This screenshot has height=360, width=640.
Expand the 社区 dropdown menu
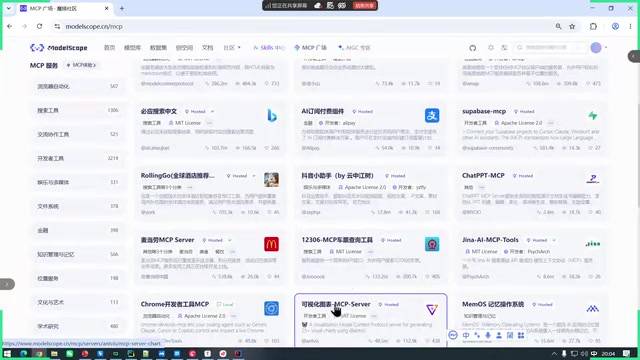232,48
